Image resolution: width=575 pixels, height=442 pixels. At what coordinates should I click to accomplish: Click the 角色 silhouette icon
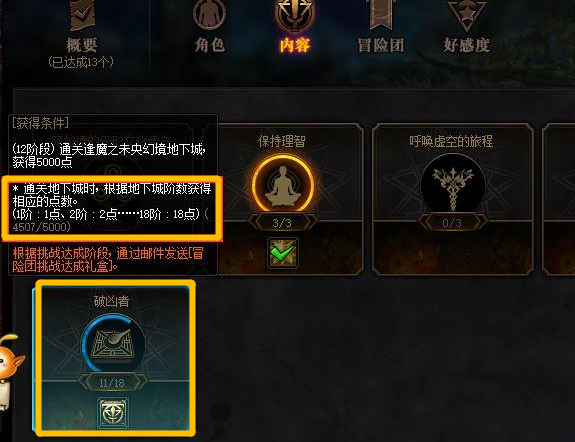pyautogui.click(x=209, y=14)
